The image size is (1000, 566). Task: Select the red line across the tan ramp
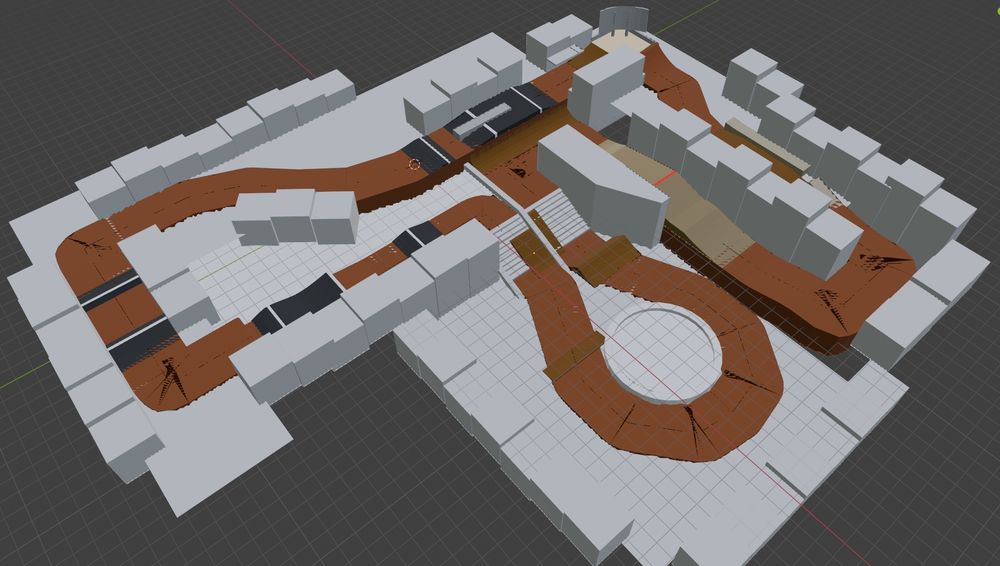(665, 178)
